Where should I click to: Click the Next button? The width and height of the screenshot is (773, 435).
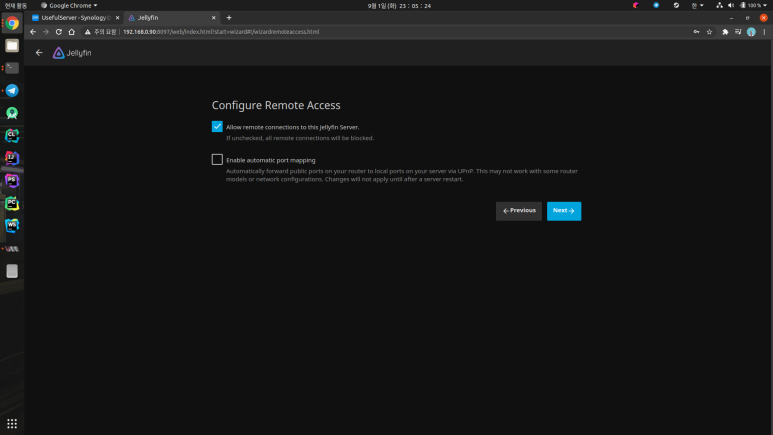[x=563, y=211]
